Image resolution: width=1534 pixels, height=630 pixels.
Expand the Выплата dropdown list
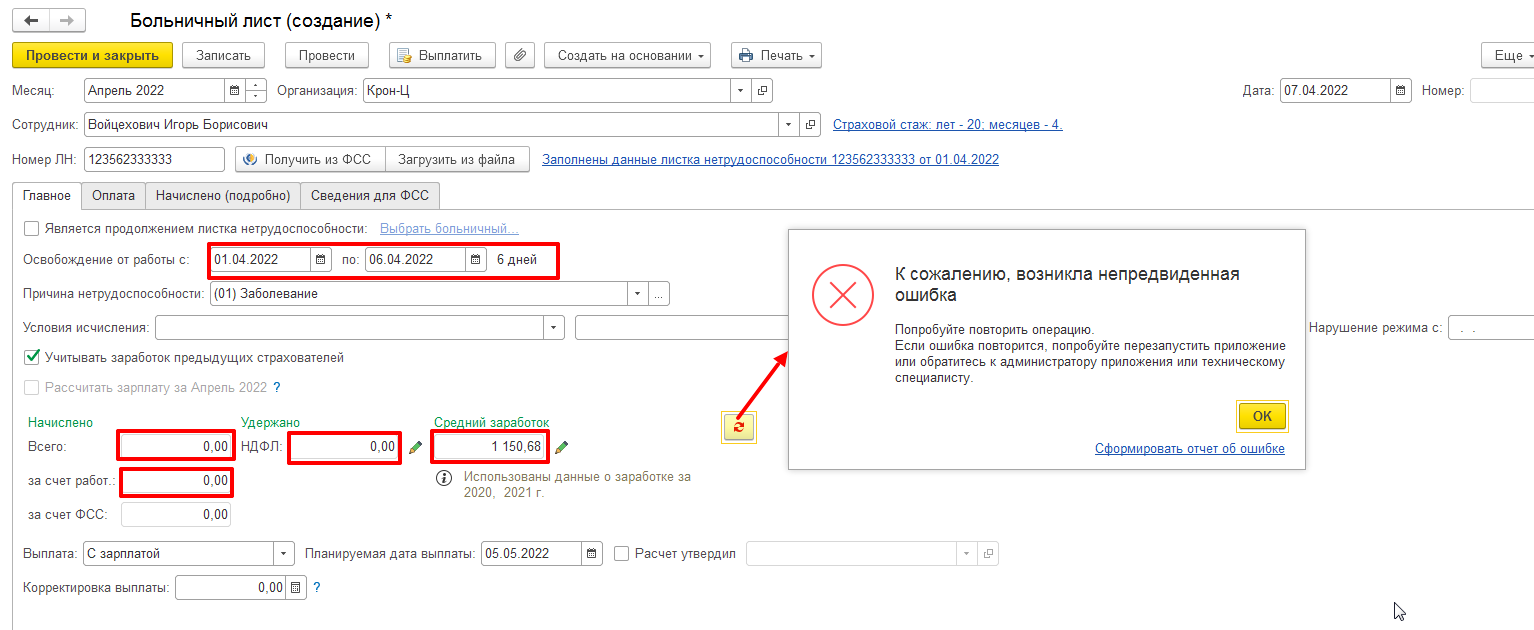[285, 554]
